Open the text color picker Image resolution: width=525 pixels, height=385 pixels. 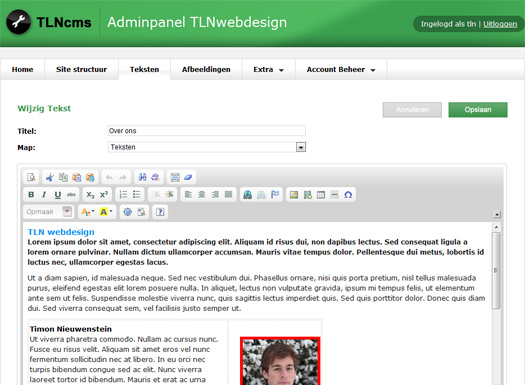[88, 212]
